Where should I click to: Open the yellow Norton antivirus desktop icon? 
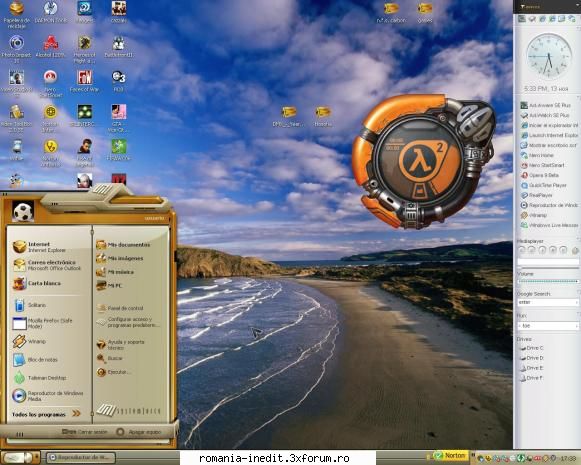tap(50, 153)
